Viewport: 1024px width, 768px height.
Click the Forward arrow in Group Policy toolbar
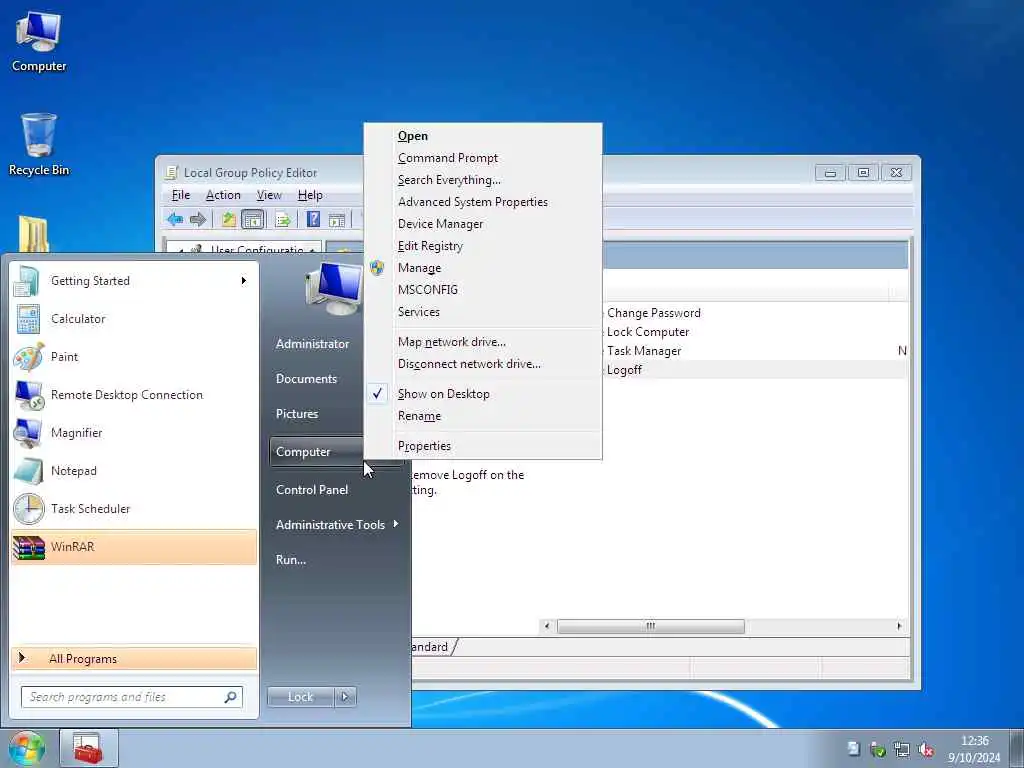(198, 219)
